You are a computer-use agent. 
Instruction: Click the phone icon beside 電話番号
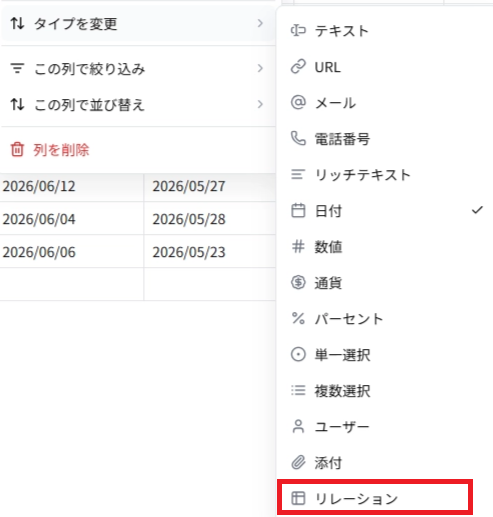(298, 138)
